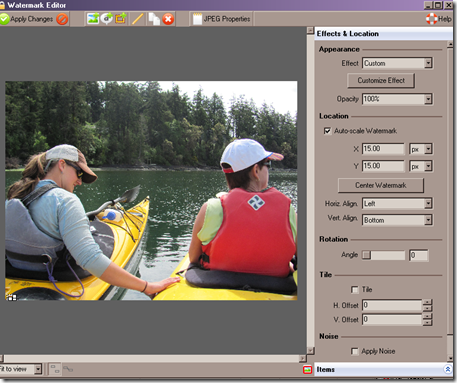Screen dimensions: 457x383
Task: Add a frame watermark icon
Action: [x=121, y=19]
